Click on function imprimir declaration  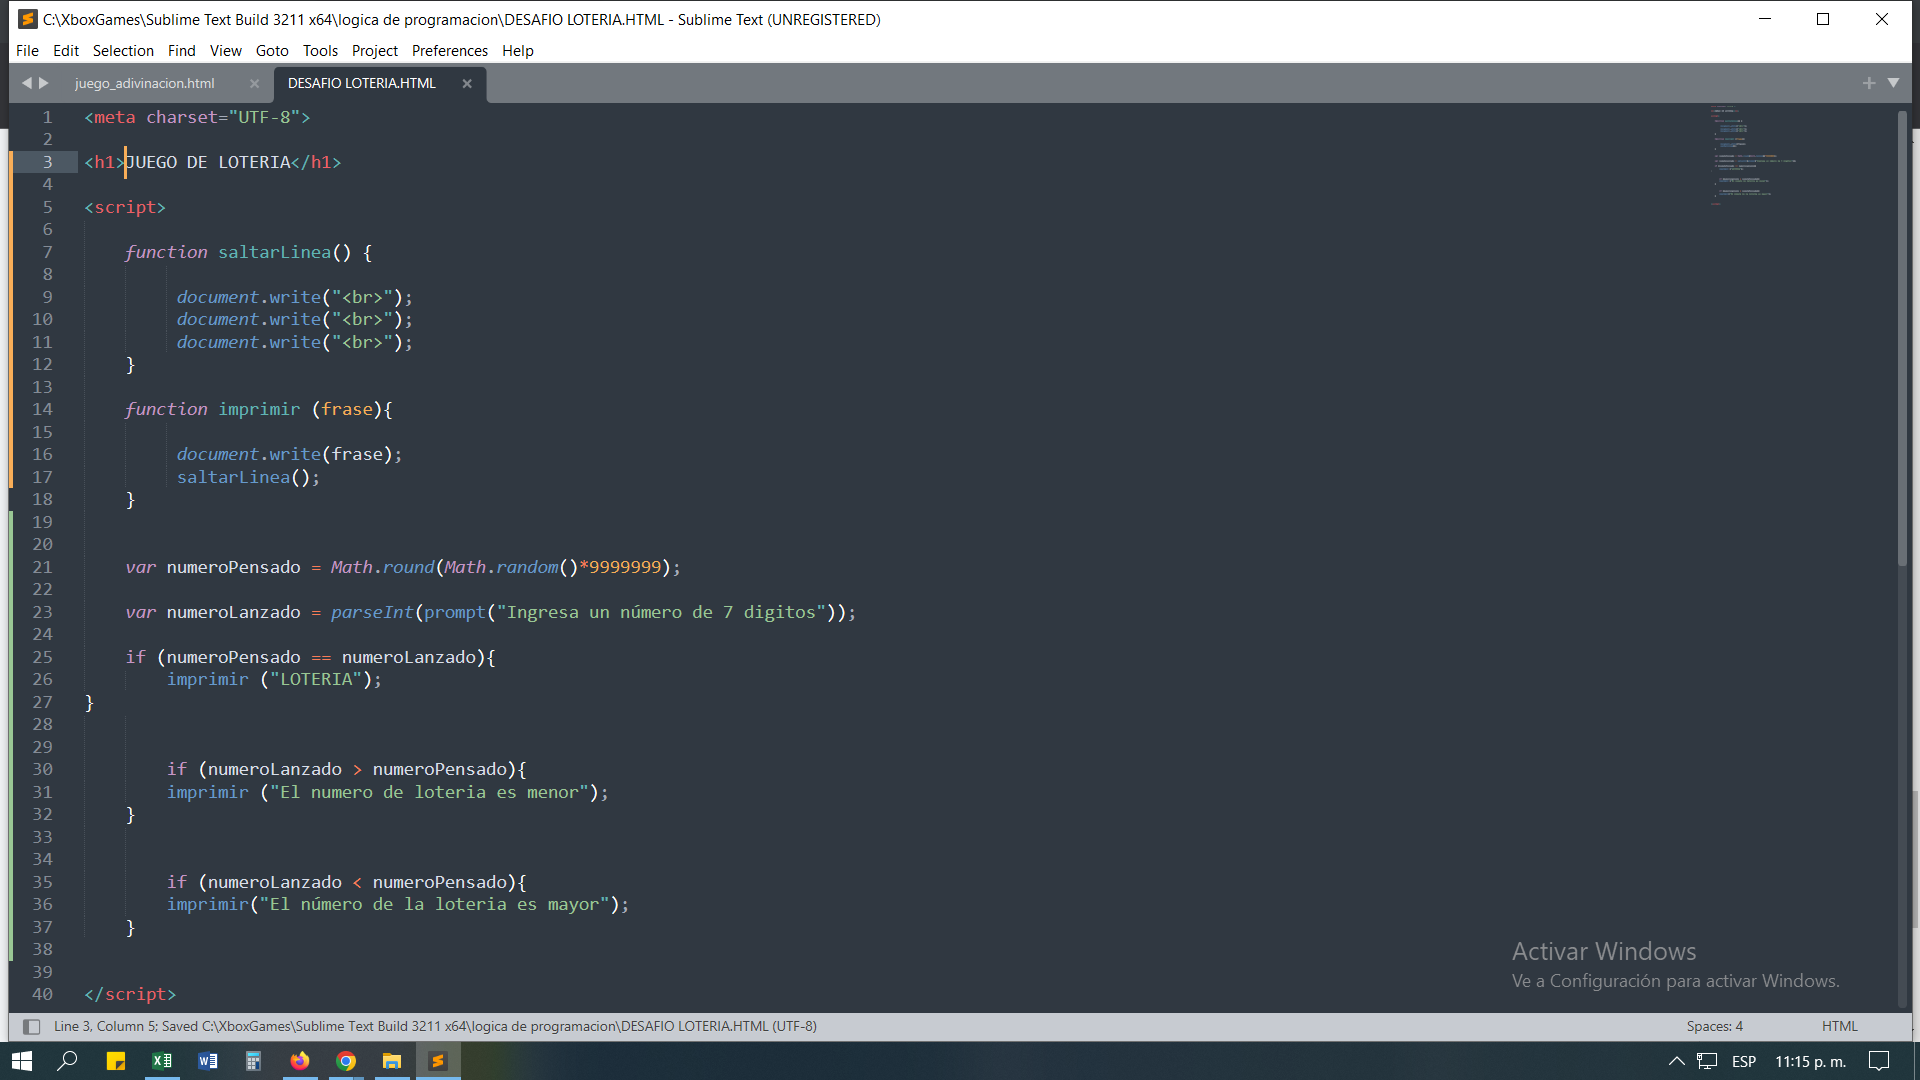point(258,409)
